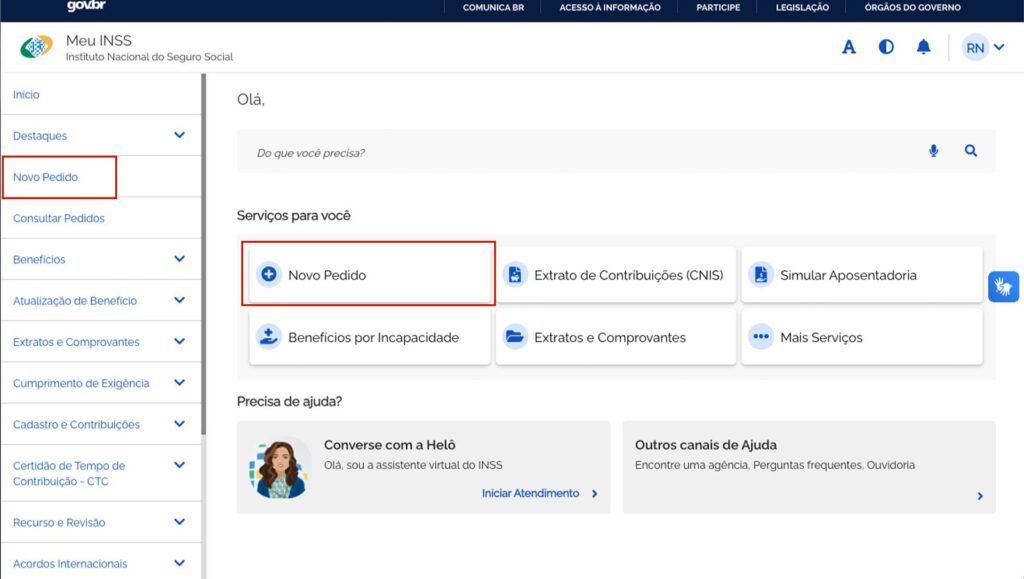Open the Libras sign language accessibility widget
The image size is (1024, 579).
pyautogui.click(x=1003, y=287)
